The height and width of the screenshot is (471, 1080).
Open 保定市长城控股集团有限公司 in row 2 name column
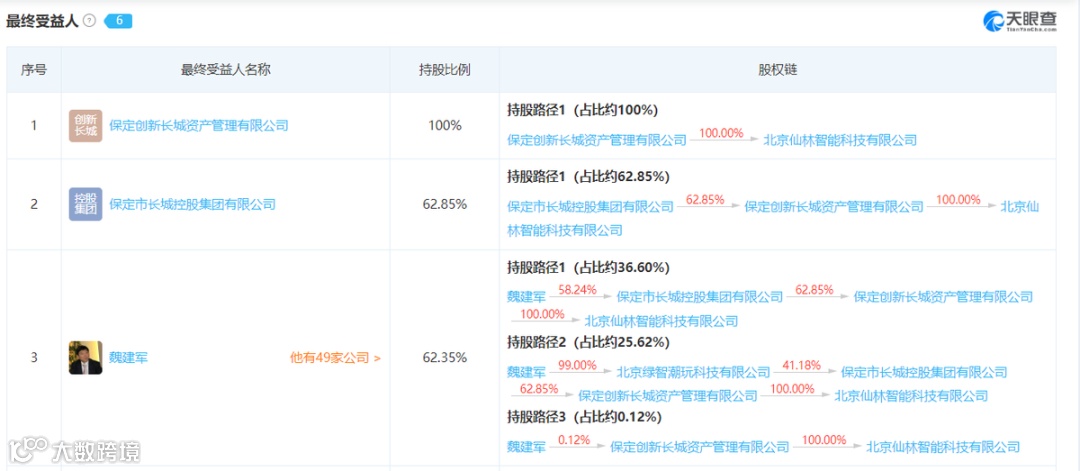coord(192,204)
